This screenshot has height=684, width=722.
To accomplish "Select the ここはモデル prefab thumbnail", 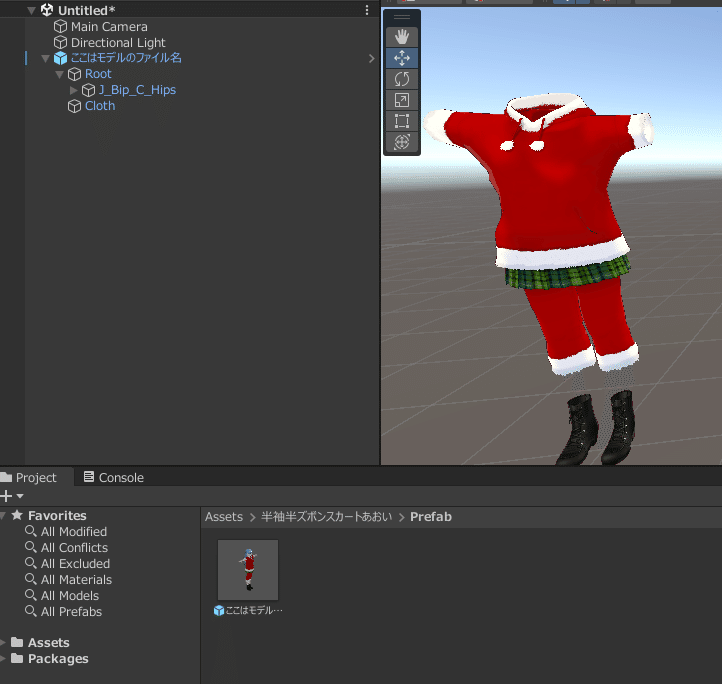I will (x=248, y=570).
